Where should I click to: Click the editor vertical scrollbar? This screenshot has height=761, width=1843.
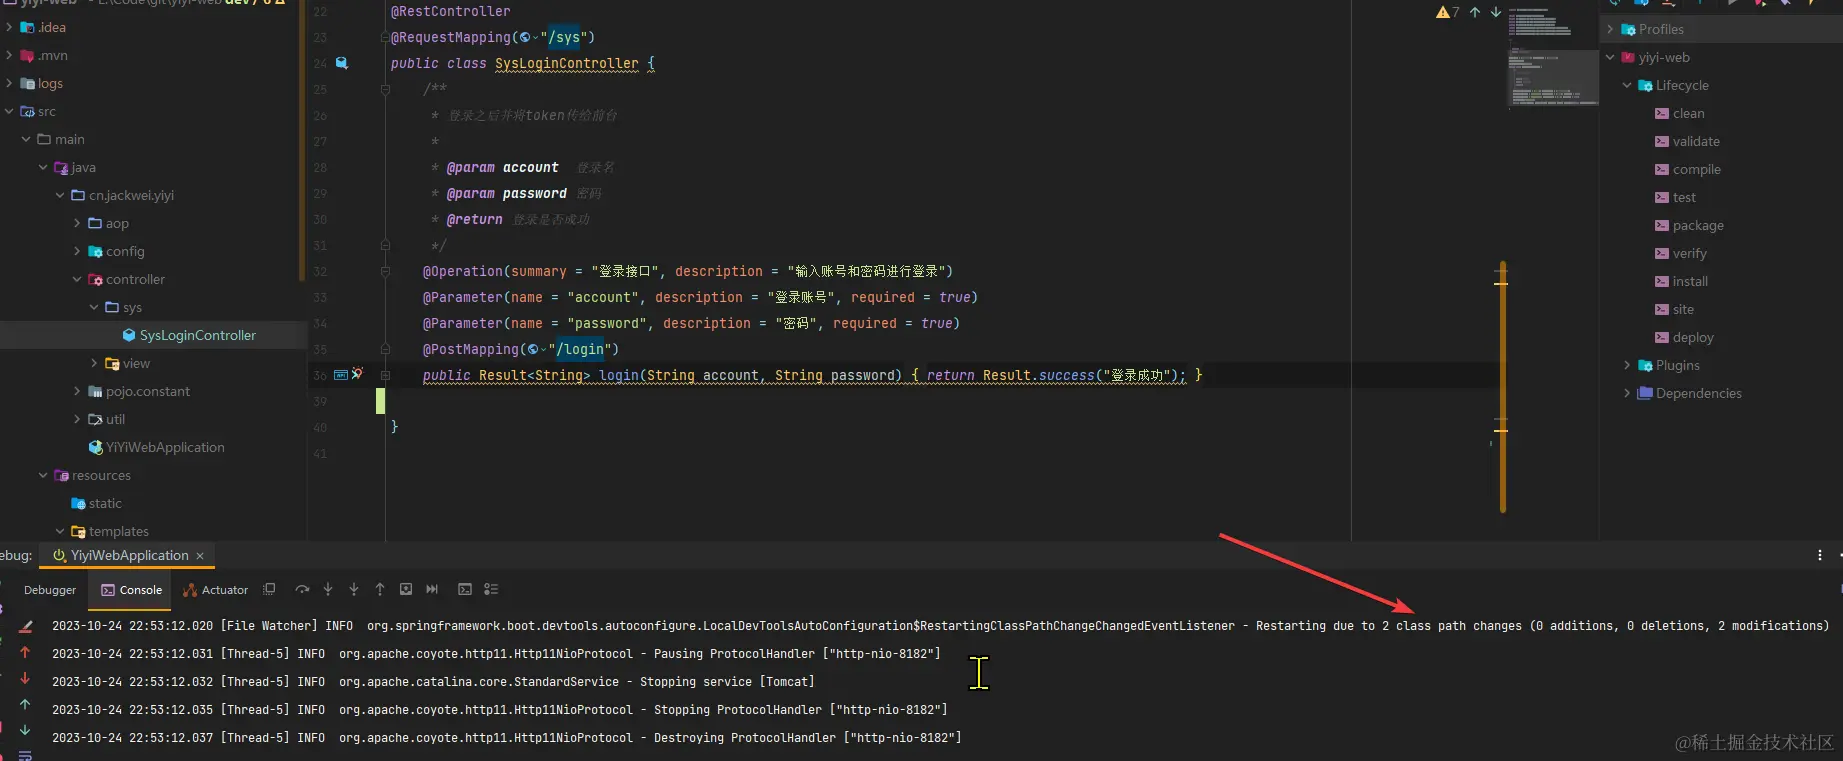pyautogui.click(x=1502, y=387)
